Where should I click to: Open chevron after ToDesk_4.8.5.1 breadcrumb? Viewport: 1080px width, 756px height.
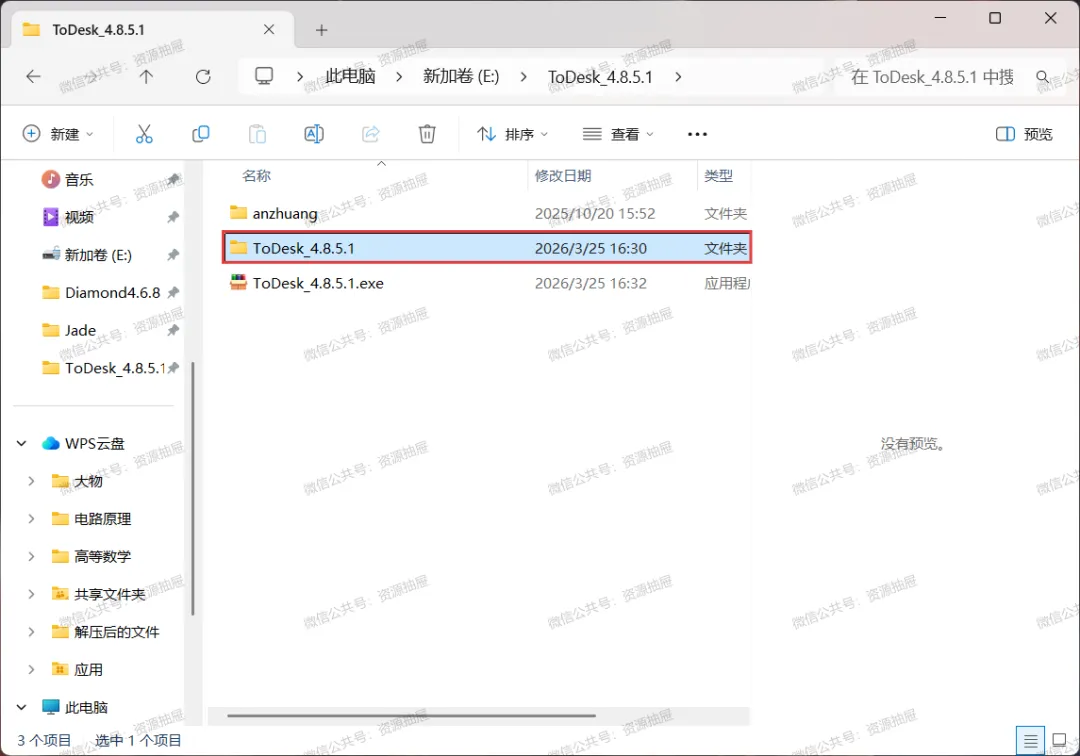coord(678,76)
